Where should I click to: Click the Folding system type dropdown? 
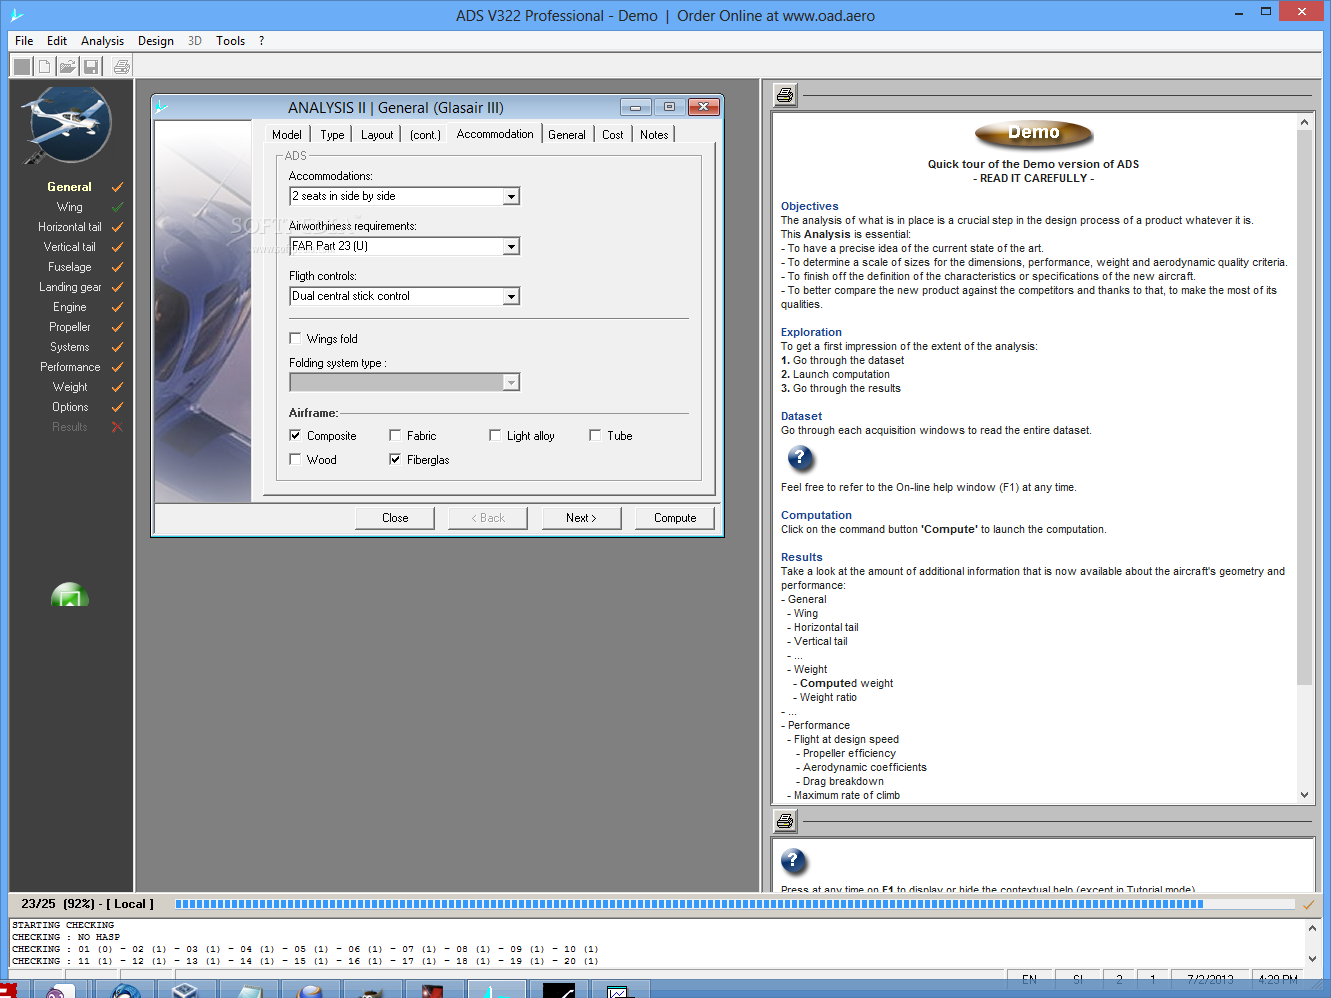(405, 382)
